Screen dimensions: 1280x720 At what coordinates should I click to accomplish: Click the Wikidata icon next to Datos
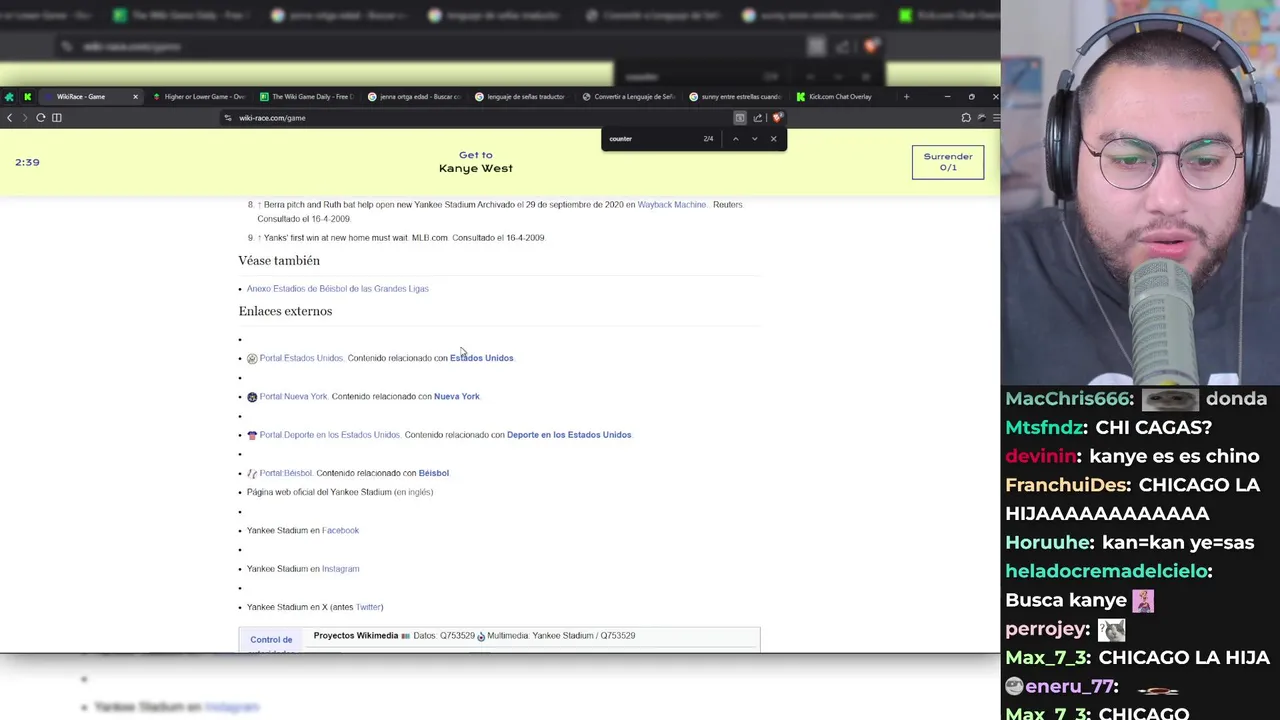pos(406,636)
